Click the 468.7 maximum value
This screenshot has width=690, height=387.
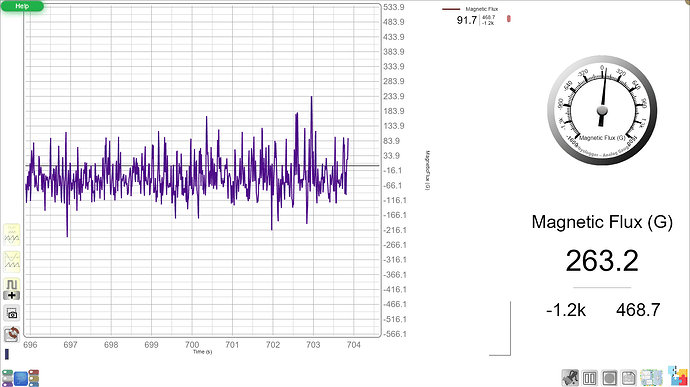638,310
